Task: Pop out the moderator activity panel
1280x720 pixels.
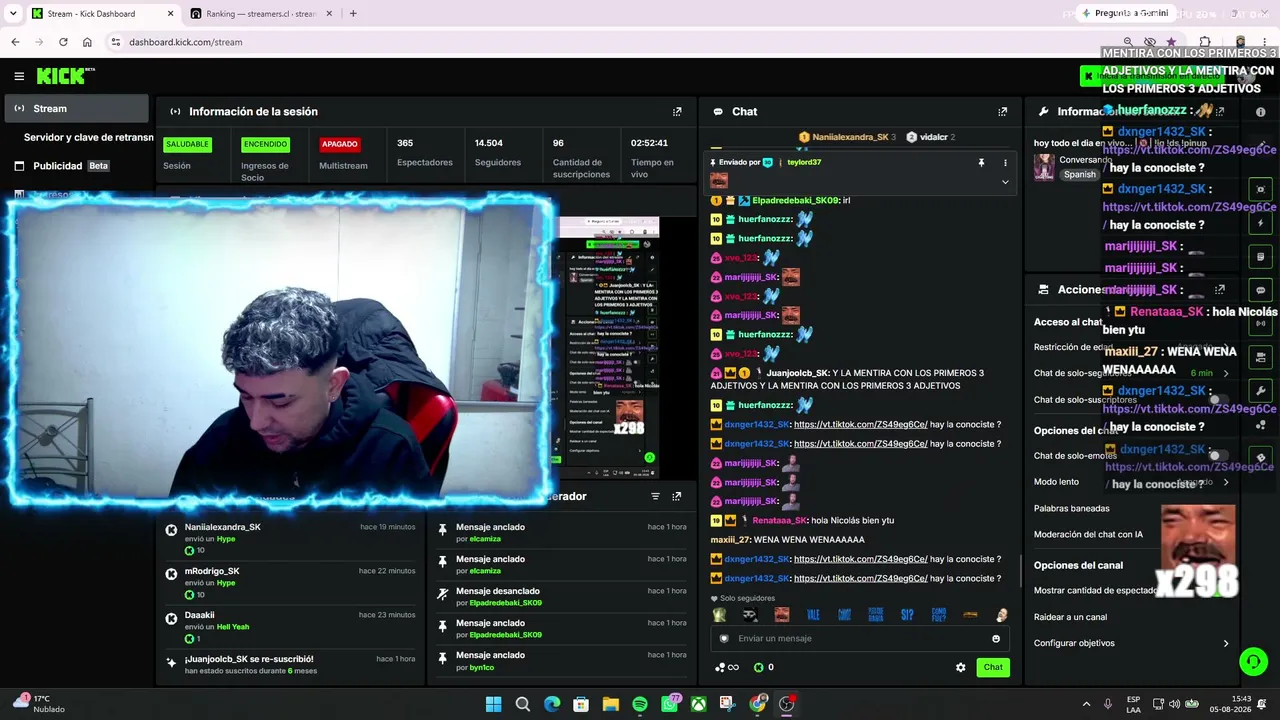Action: coord(677,496)
